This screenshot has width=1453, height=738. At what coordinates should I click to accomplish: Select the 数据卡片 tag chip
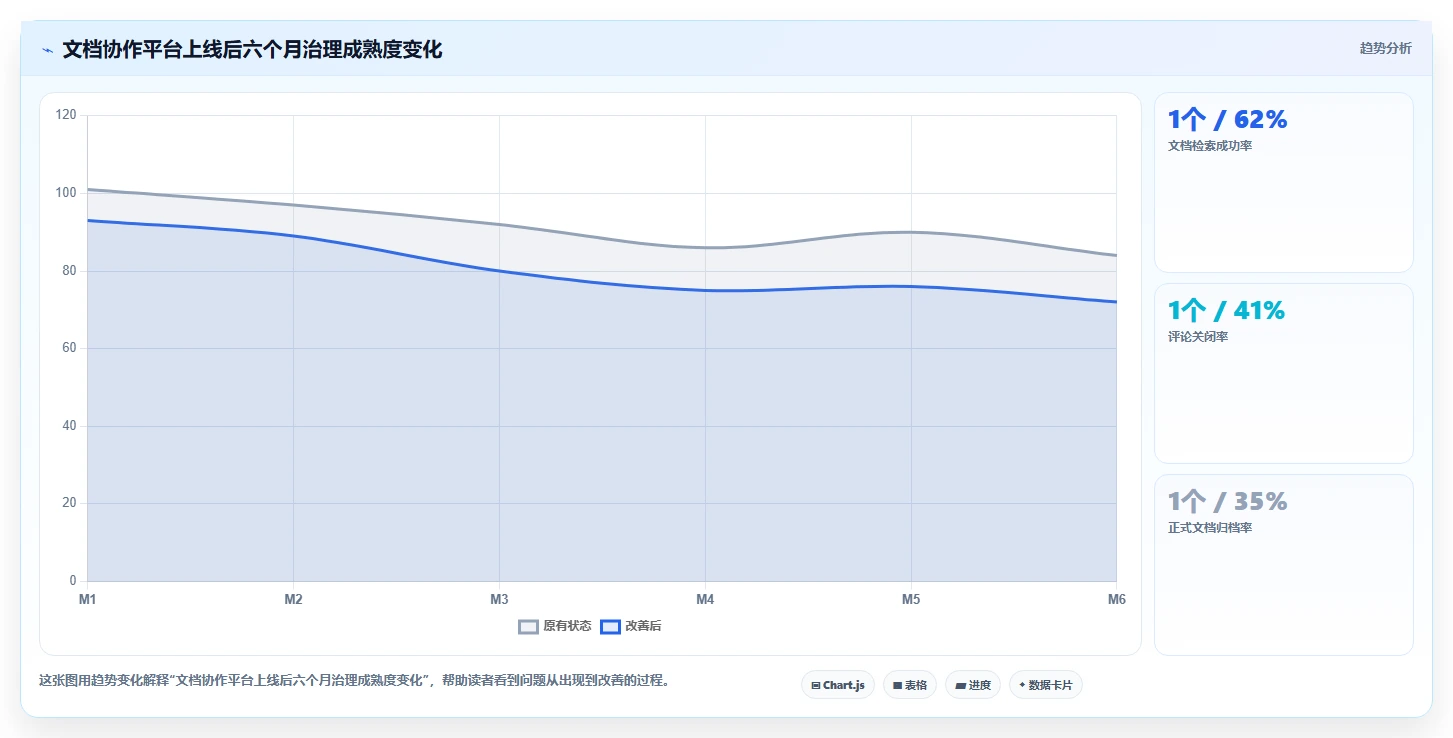pos(1045,685)
